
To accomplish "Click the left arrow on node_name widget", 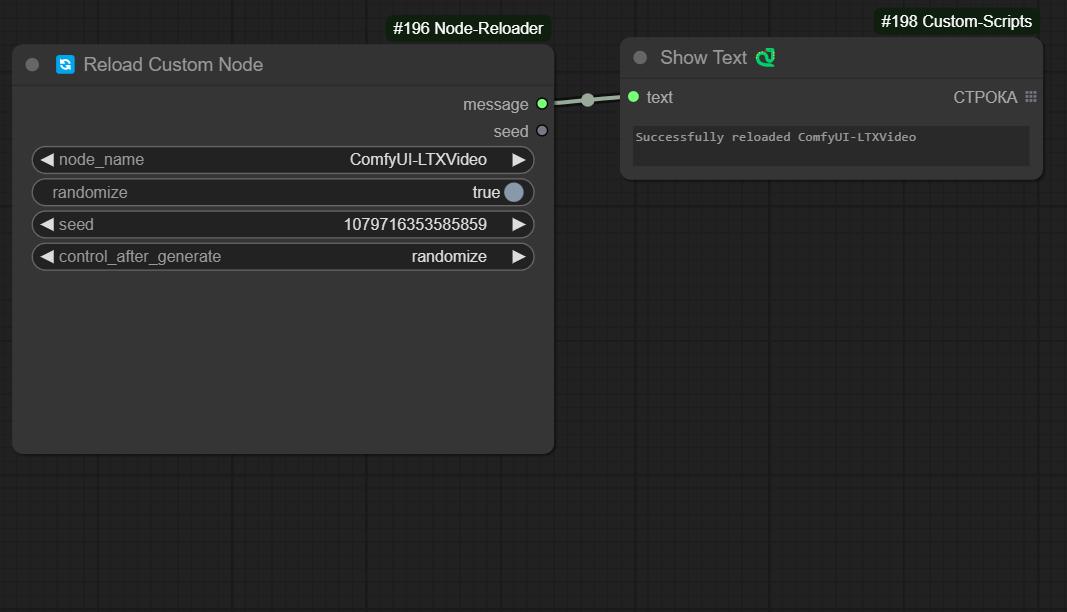I will [46, 159].
